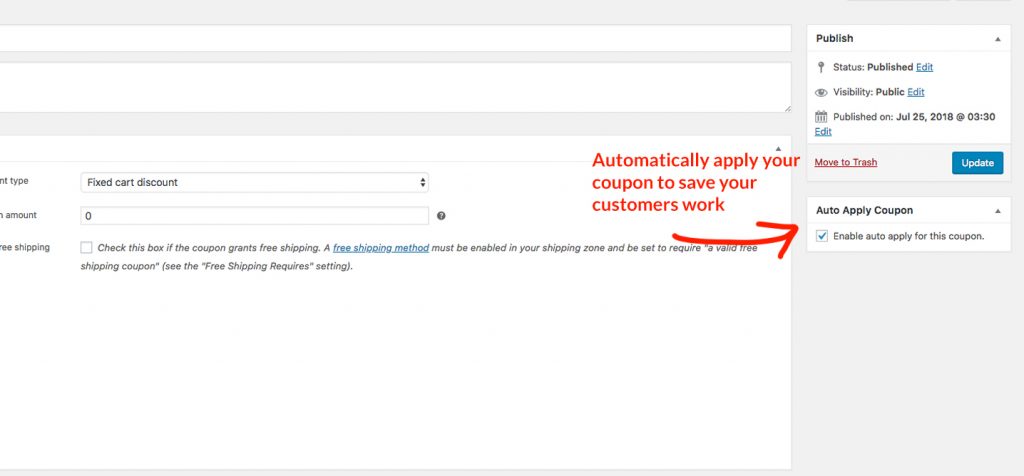This screenshot has width=1024, height=476.
Task: Edit the published date
Action: 822,132
